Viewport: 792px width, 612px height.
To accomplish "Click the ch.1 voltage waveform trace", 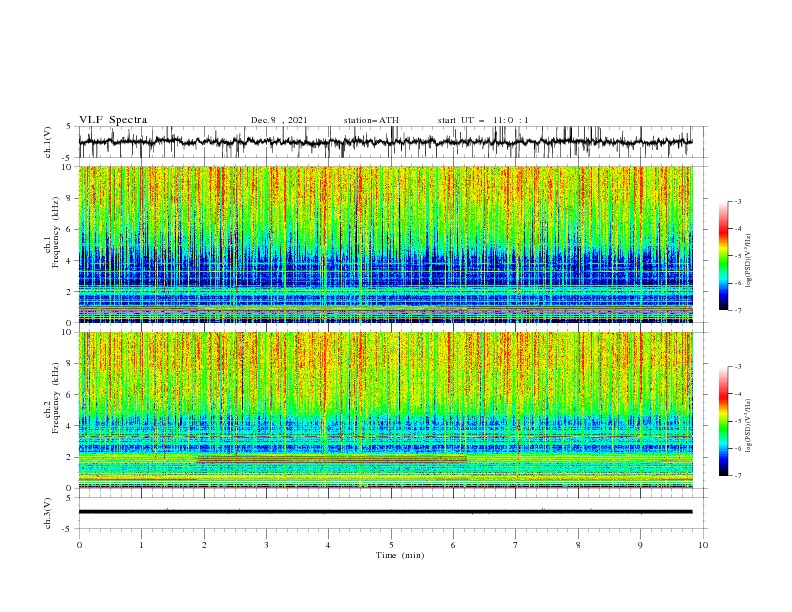I will click(x=385, y=142).
